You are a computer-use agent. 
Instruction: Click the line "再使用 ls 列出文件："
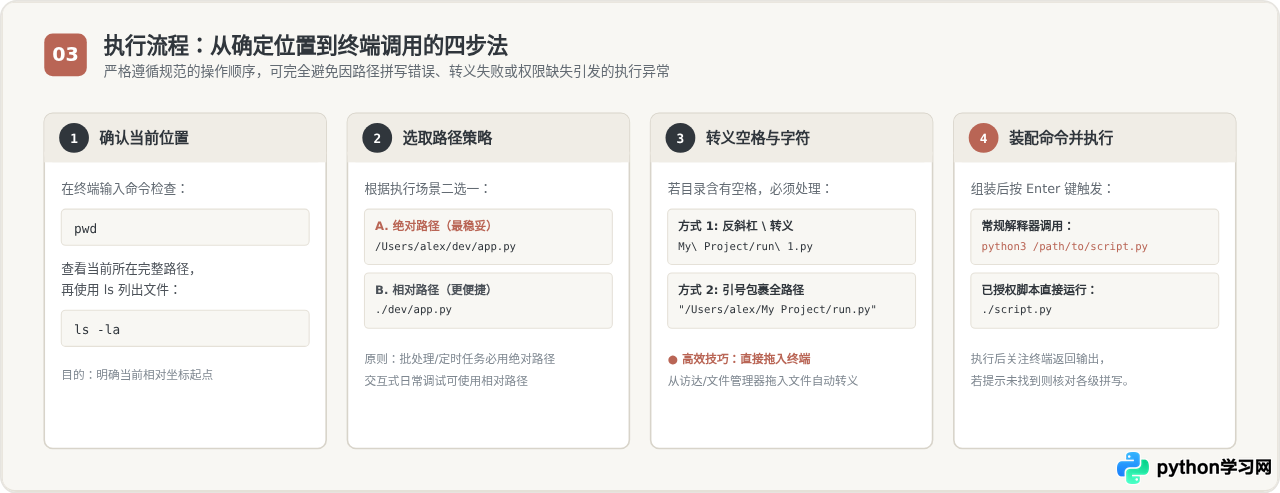point(122,290)
